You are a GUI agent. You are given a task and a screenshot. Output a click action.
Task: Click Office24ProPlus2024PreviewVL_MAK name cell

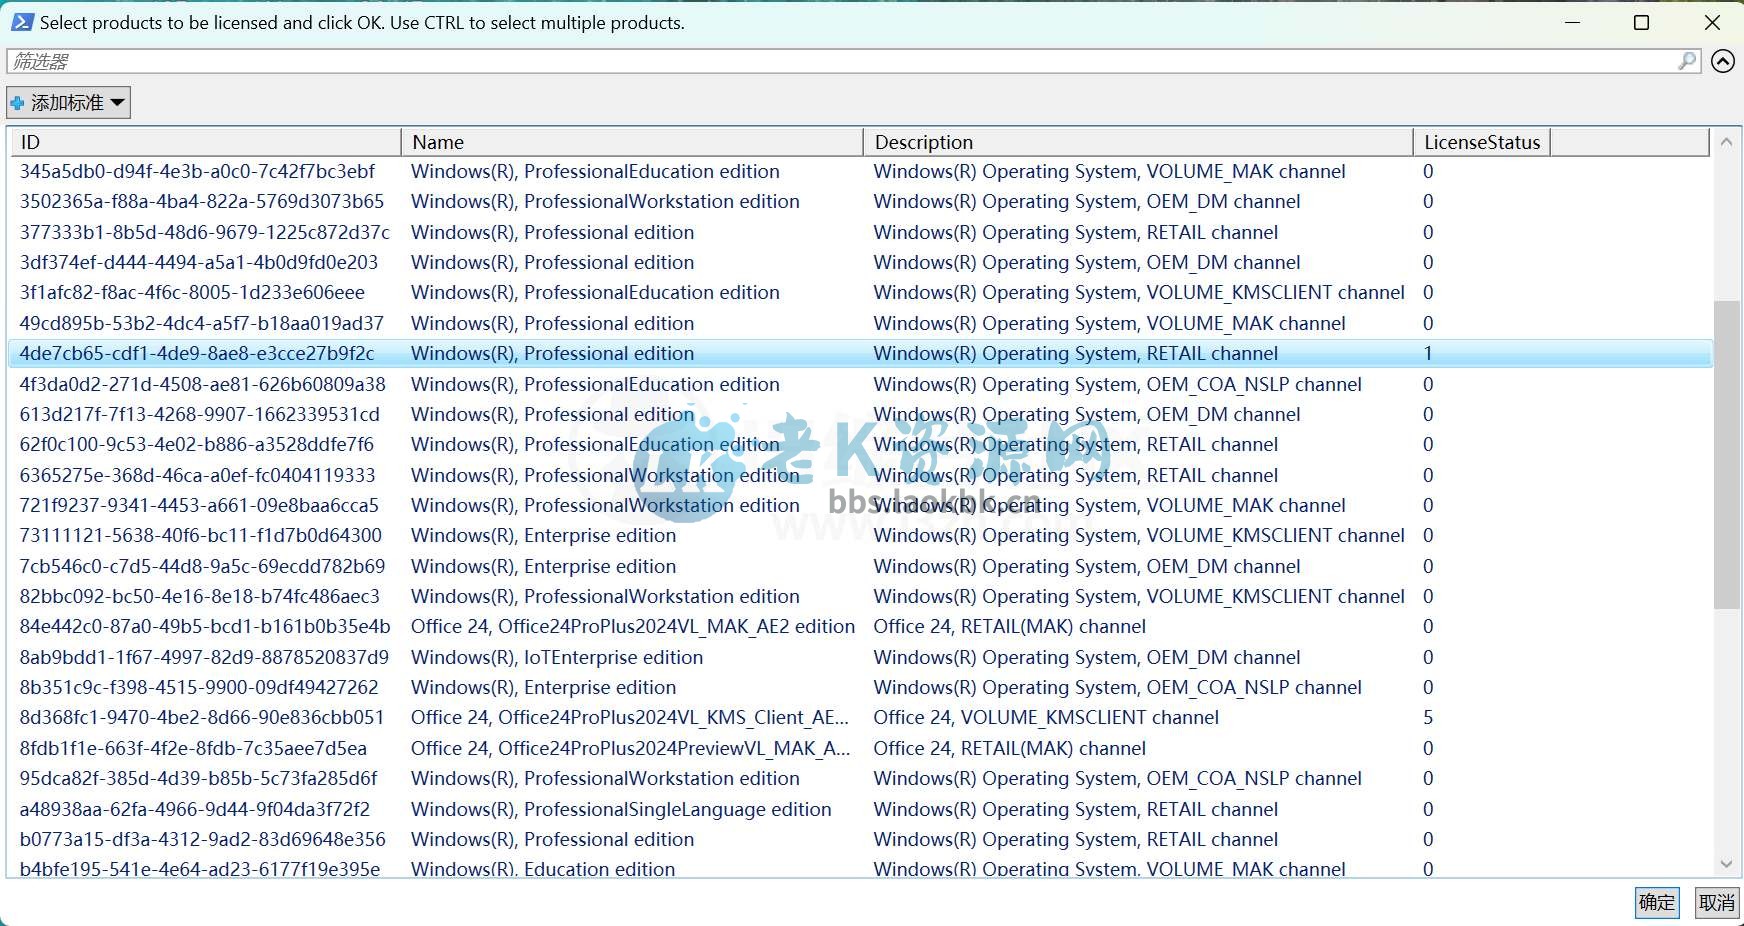pos(630,748)
